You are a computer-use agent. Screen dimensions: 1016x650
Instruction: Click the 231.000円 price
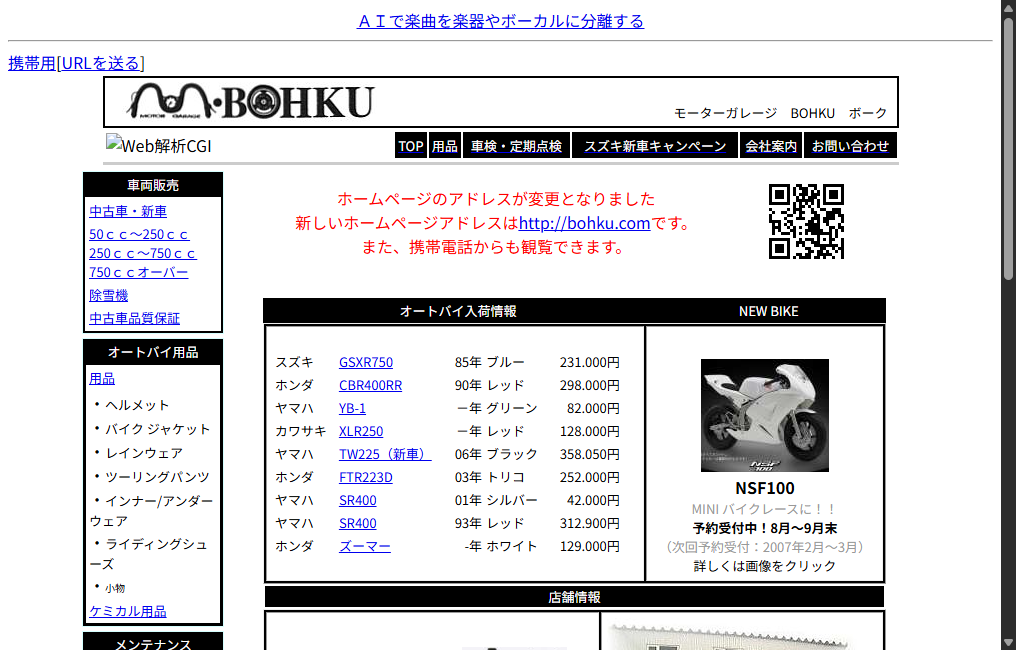589,362
